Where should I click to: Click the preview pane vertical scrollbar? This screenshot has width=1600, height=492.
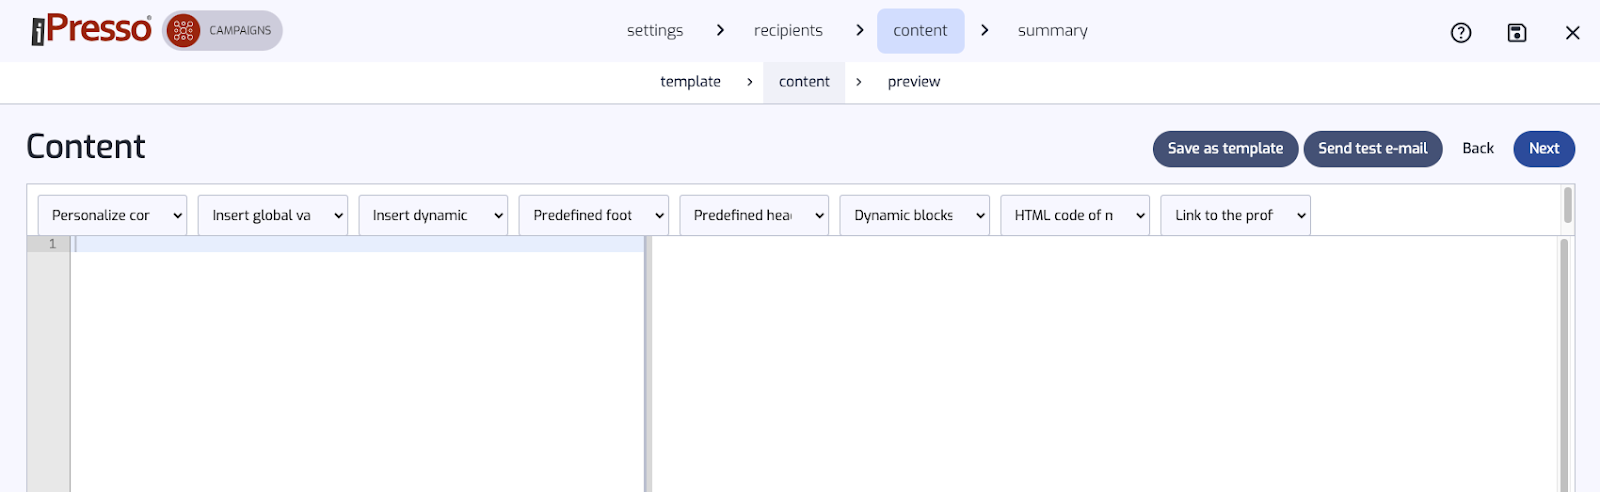1564,365
